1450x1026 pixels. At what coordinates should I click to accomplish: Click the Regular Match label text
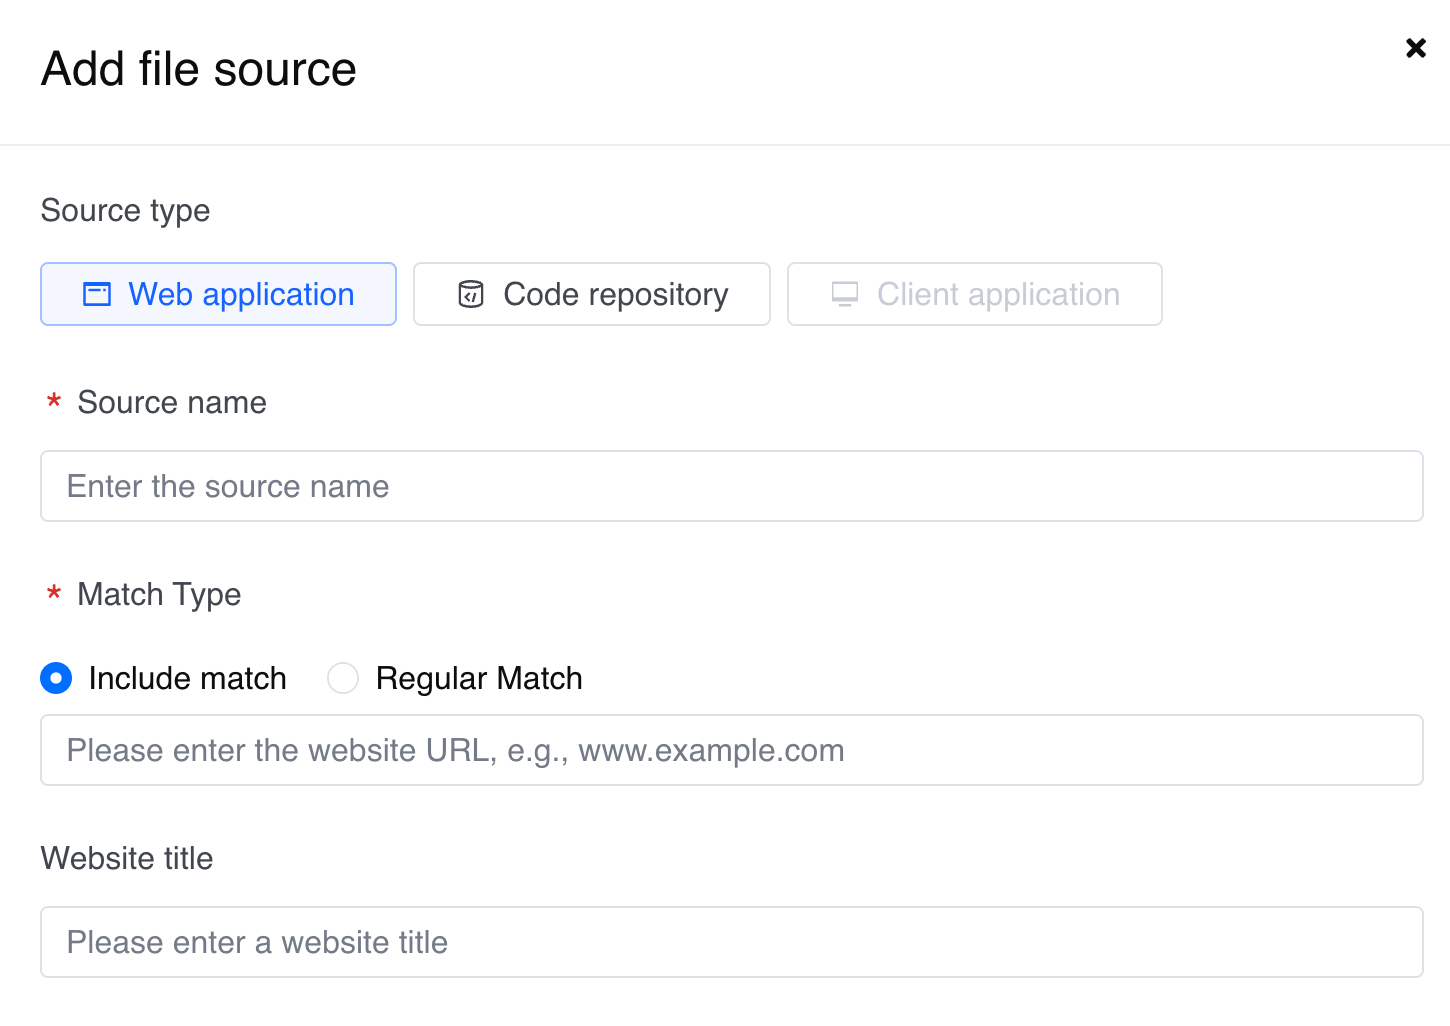(478, 678)
